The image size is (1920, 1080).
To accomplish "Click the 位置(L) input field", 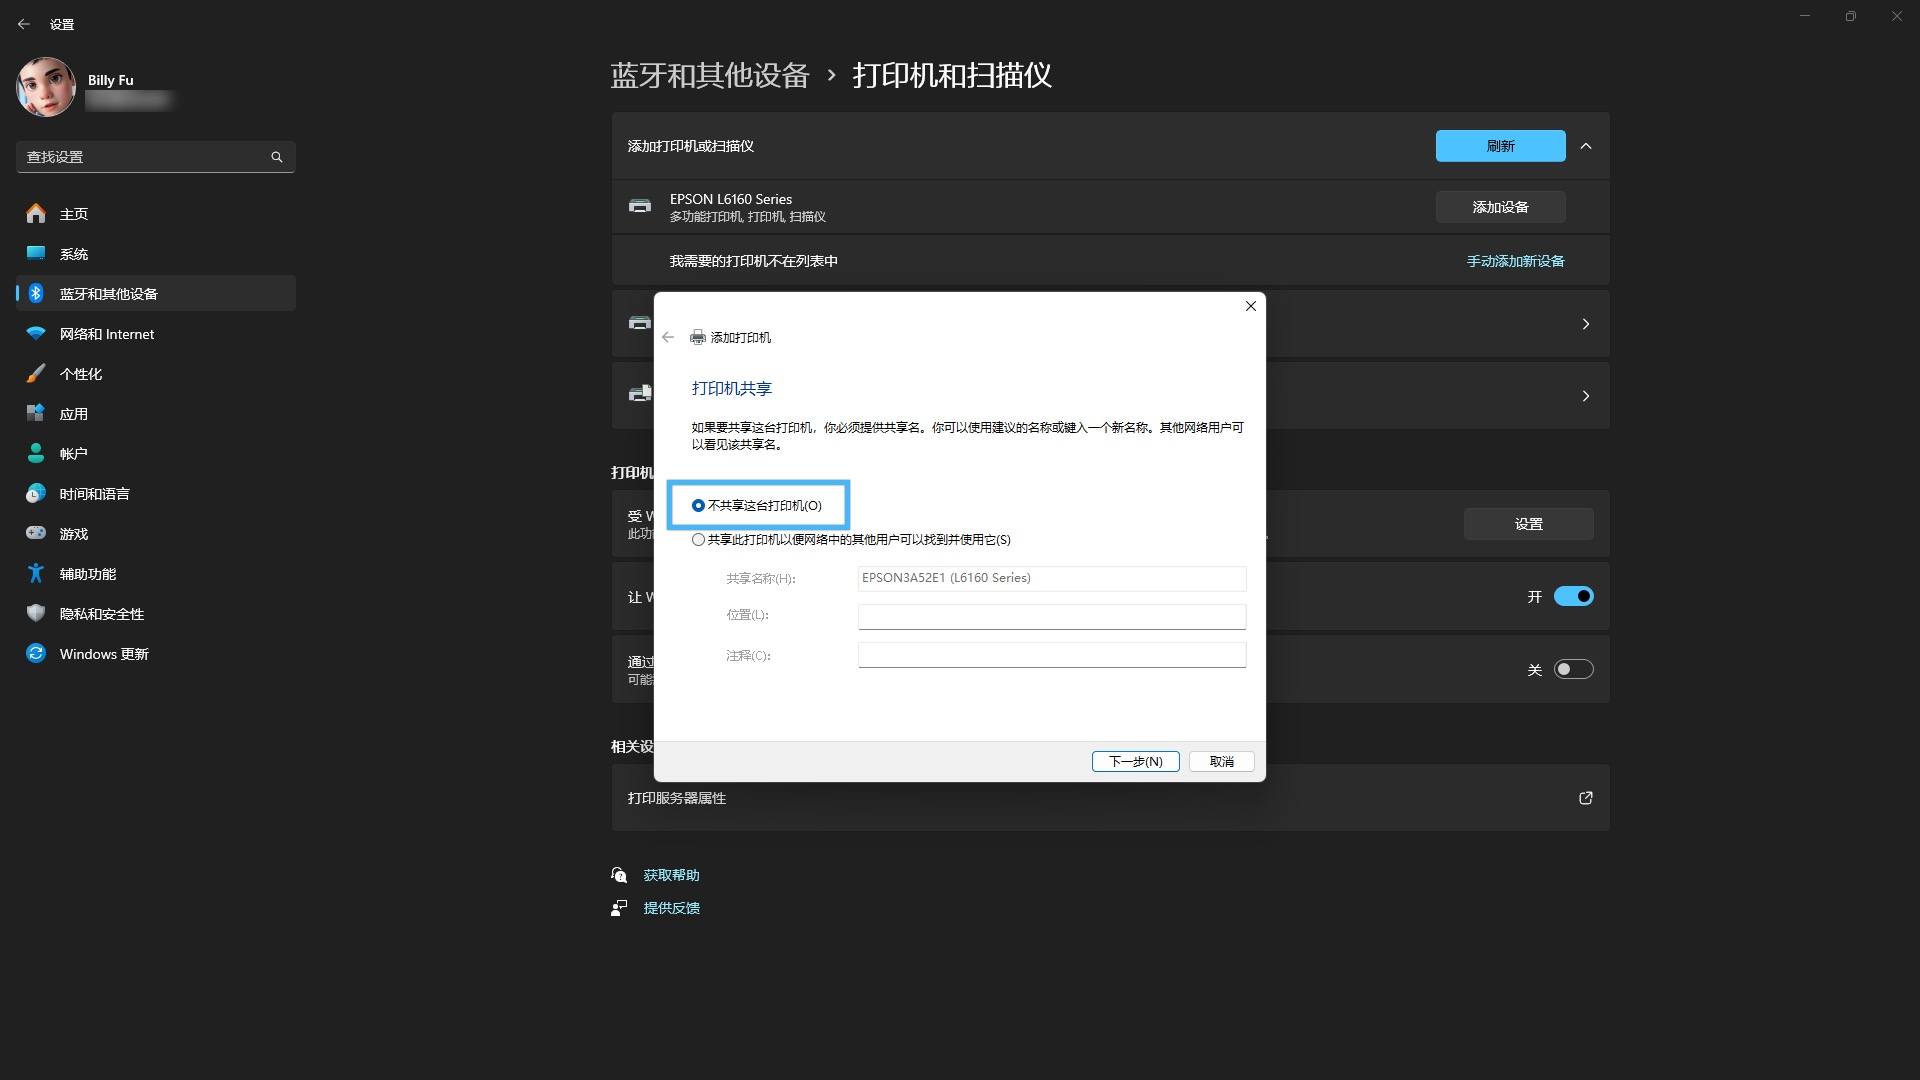I will tap(1052, 616).
